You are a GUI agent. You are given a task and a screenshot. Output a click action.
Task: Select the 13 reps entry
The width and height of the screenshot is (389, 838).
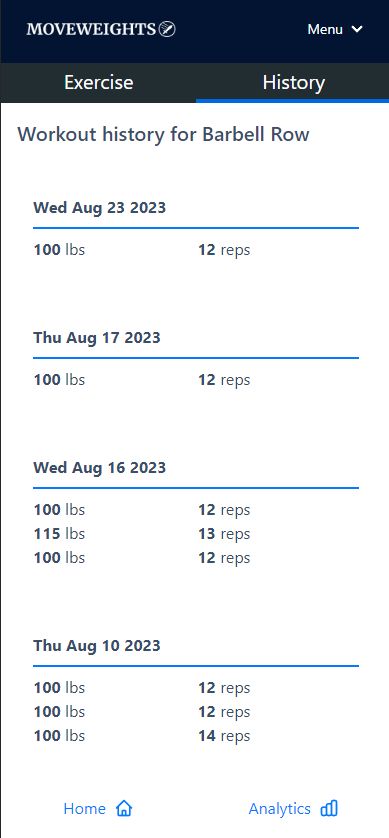[224, 534]
